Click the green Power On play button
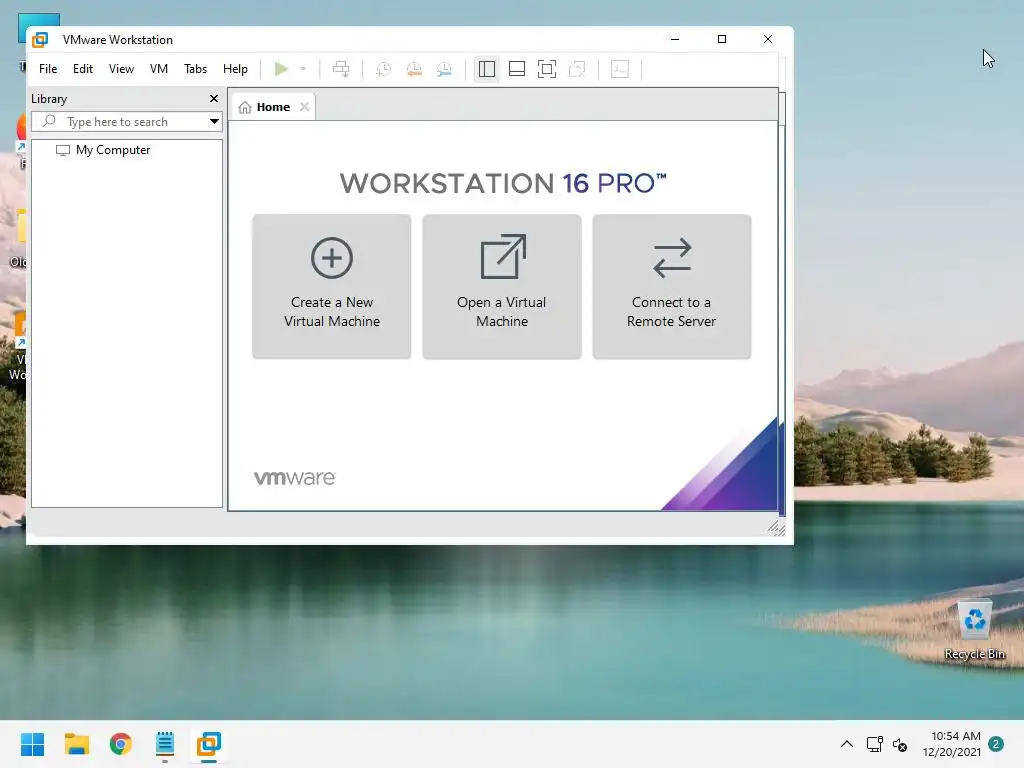Screen dimensions: 1024x768 (x=281, y=69)
